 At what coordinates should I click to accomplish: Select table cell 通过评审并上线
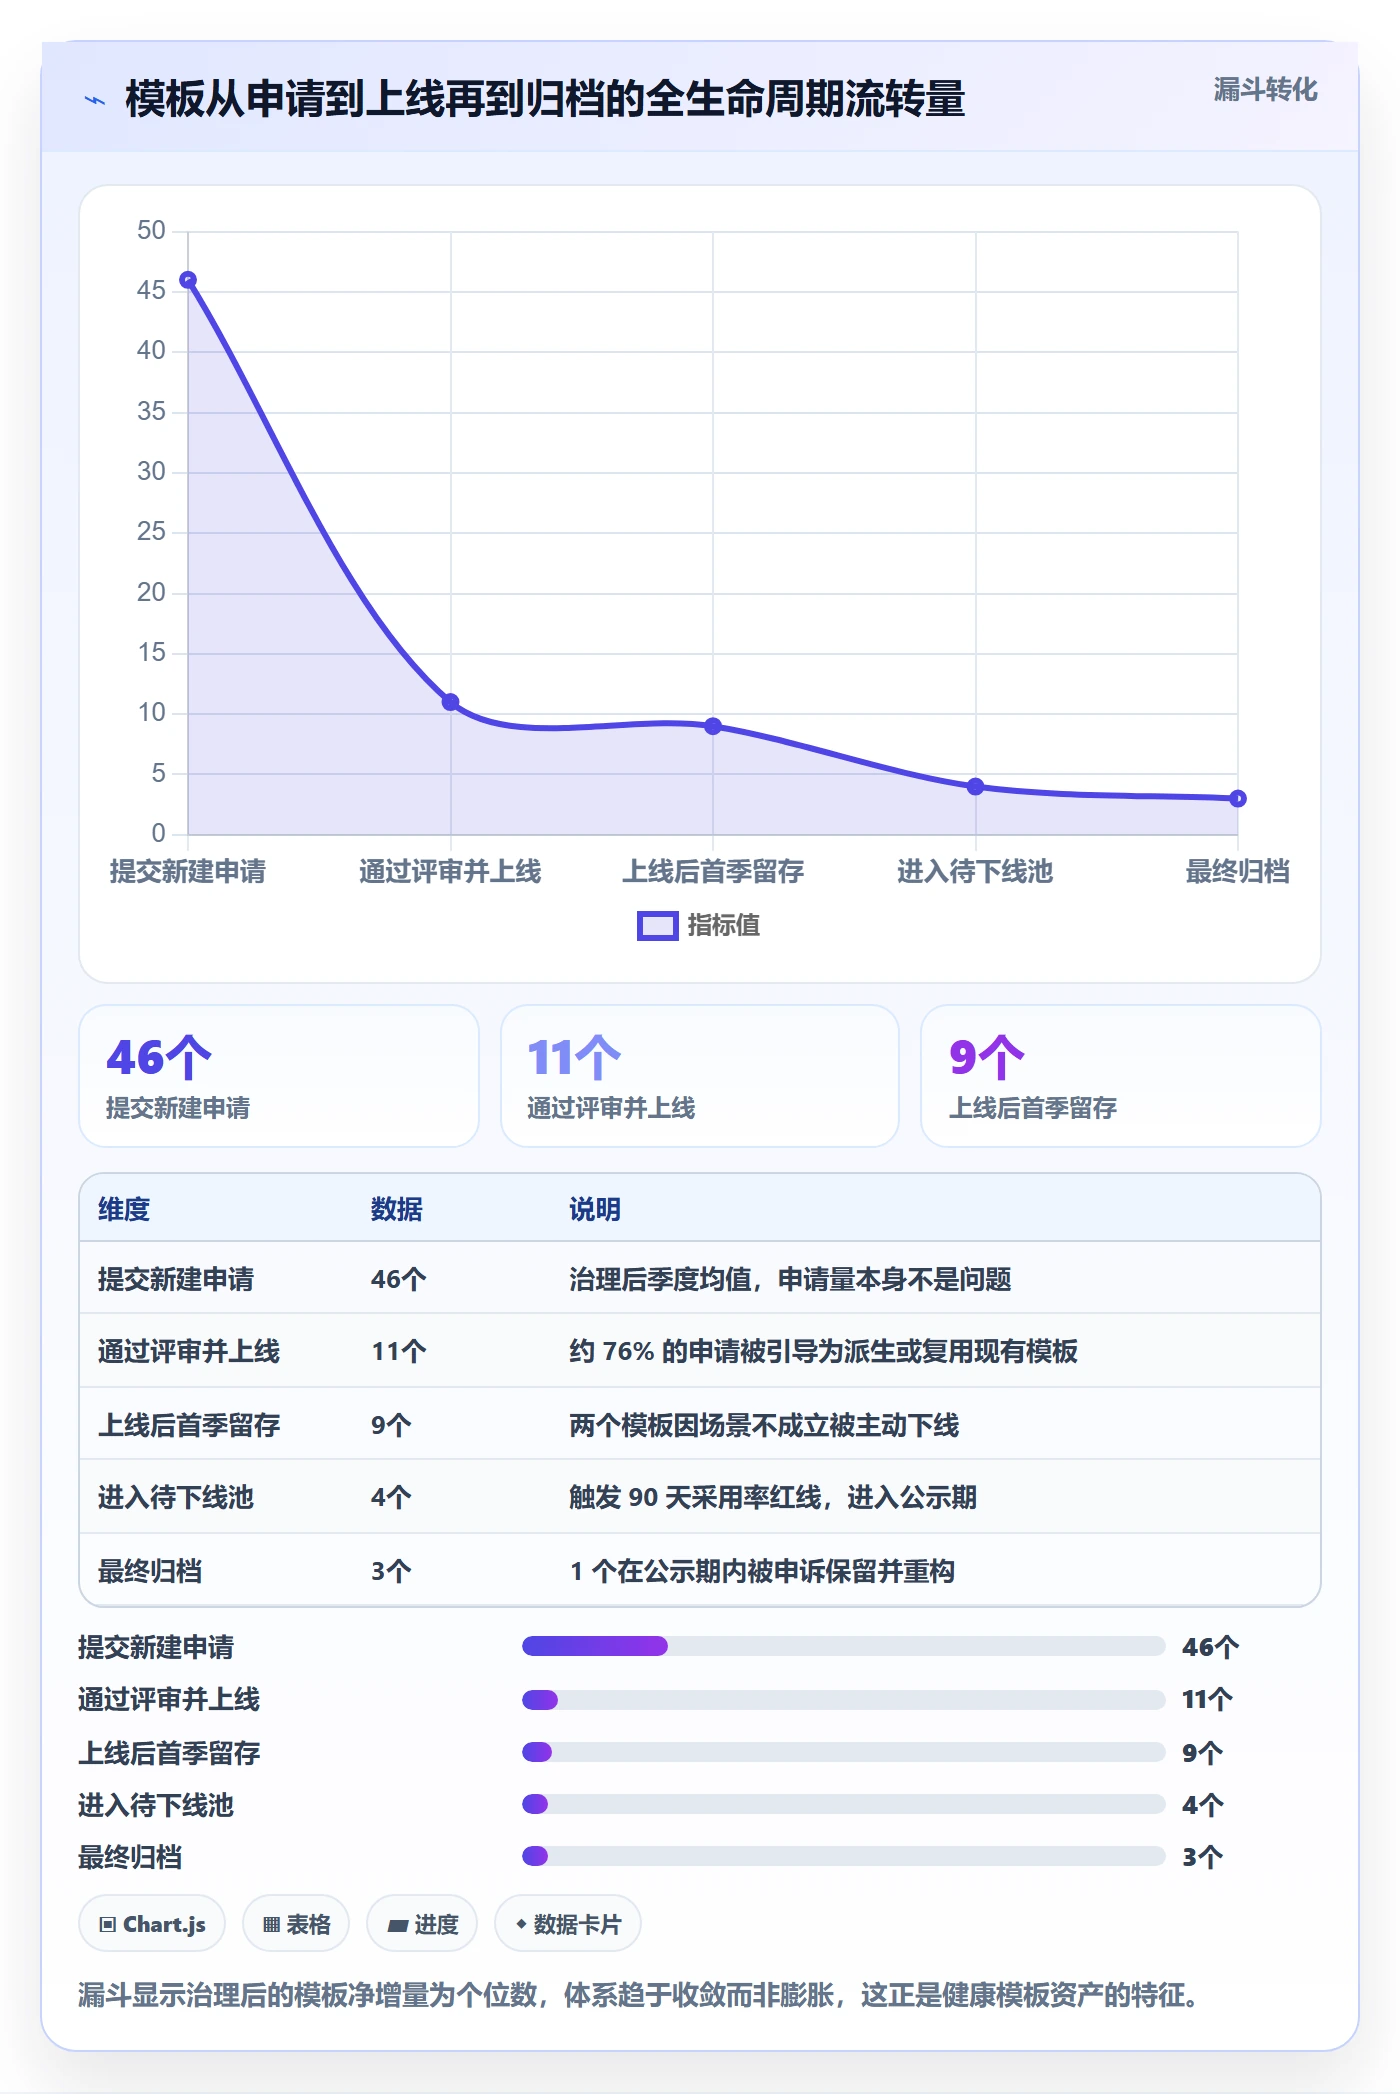tap(189, 1351)
